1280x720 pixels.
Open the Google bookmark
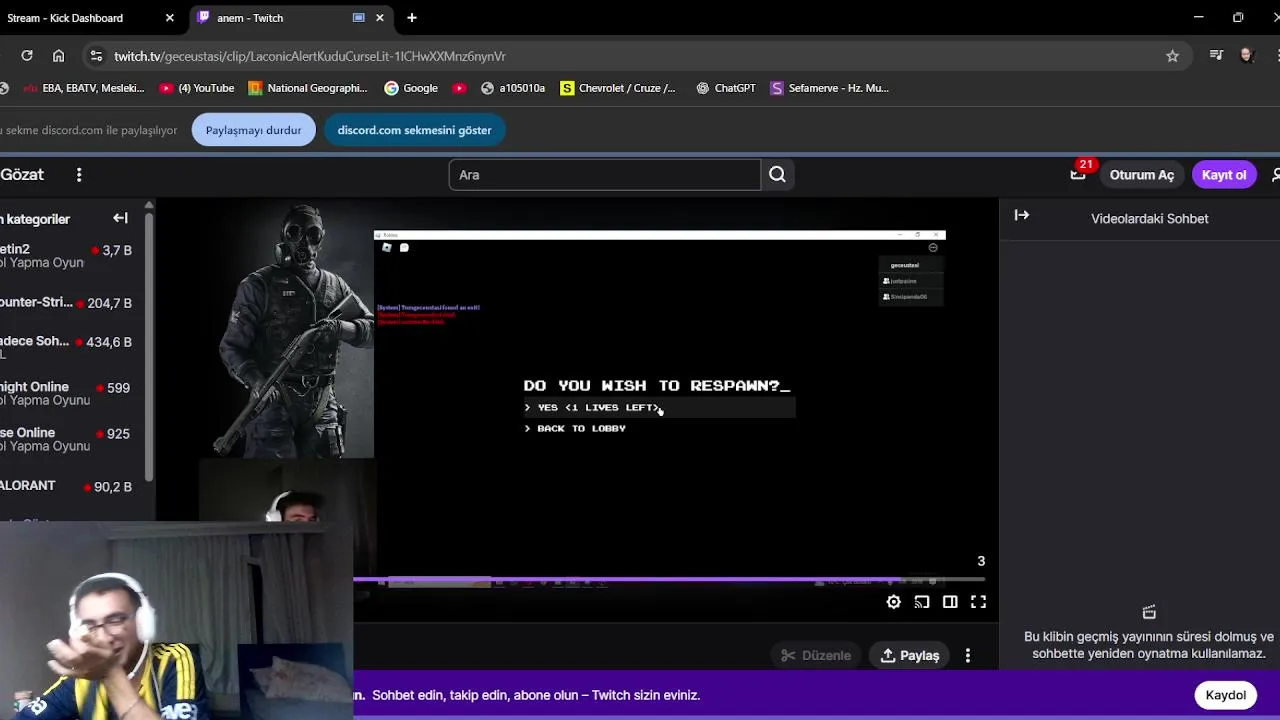click(411, 88)
